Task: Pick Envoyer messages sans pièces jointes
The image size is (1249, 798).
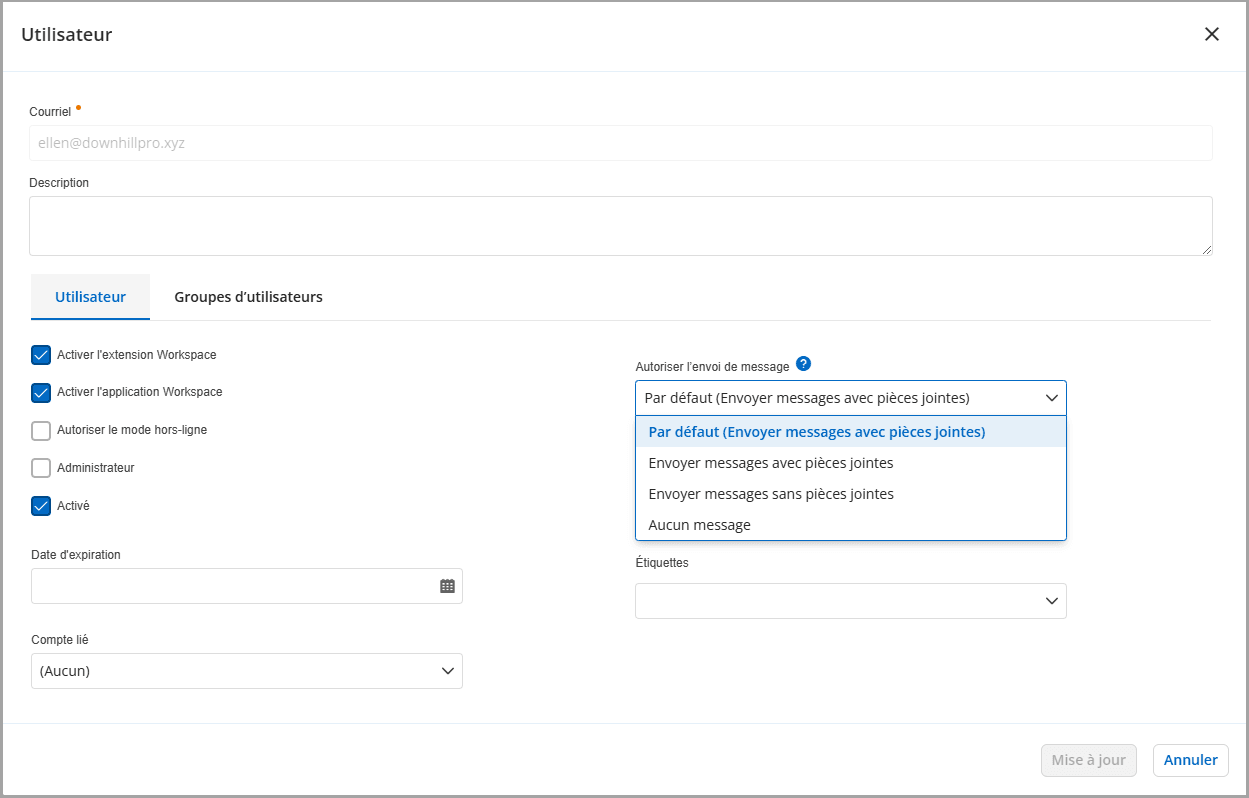Action: pos(771,494)
